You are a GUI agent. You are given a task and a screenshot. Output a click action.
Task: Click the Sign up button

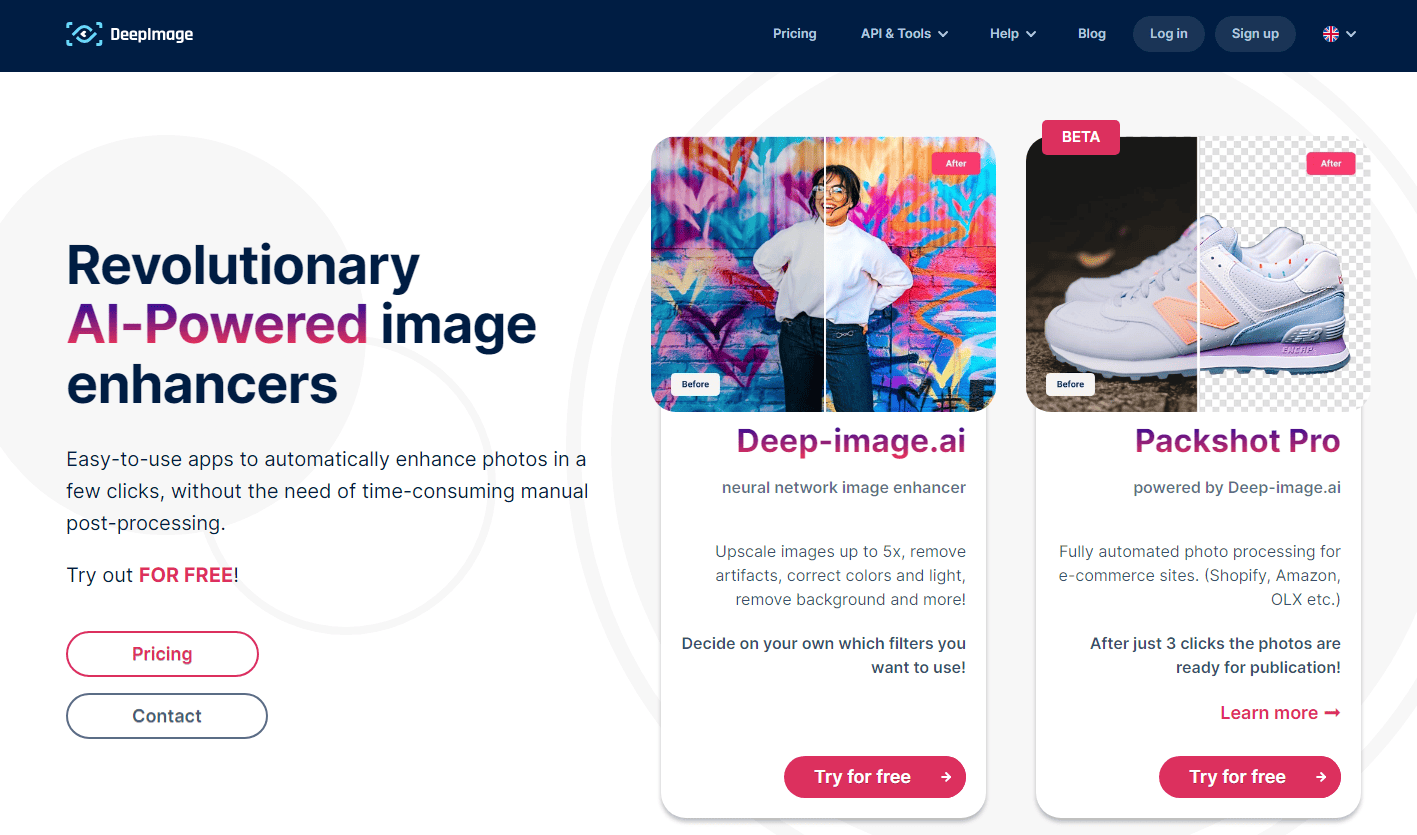pos(1255,34)
